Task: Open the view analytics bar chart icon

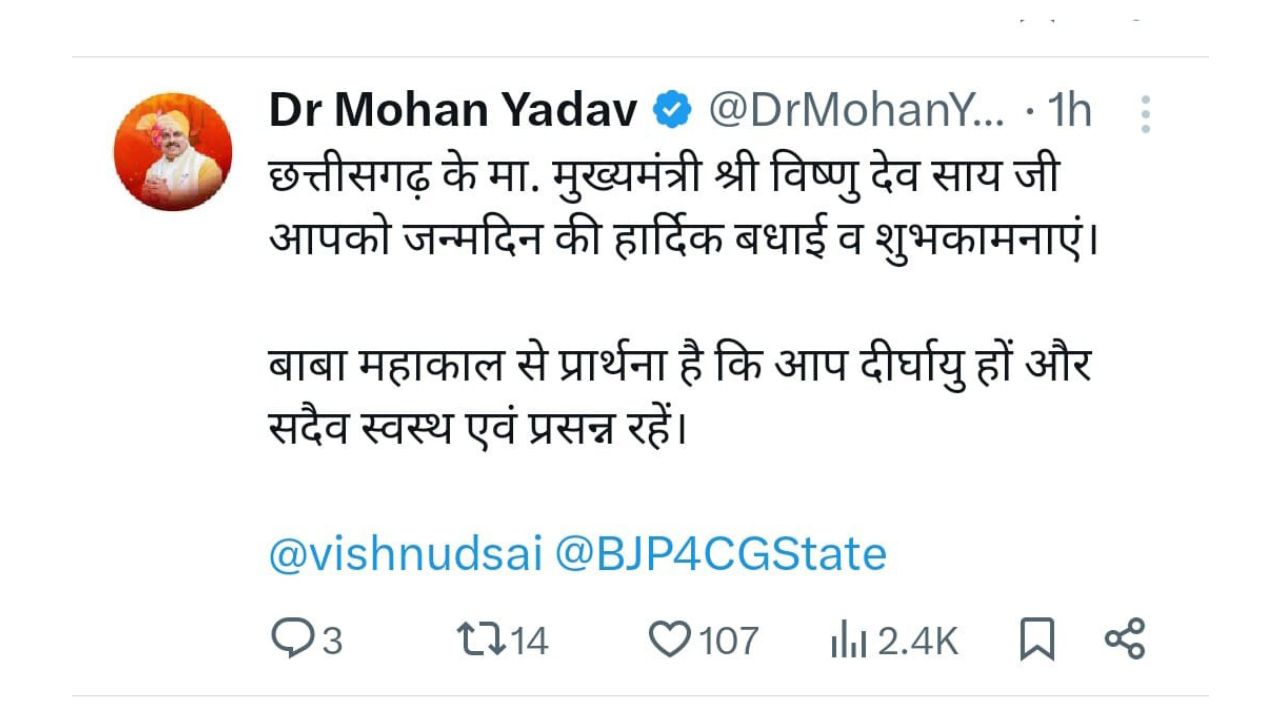Action: 850,640
